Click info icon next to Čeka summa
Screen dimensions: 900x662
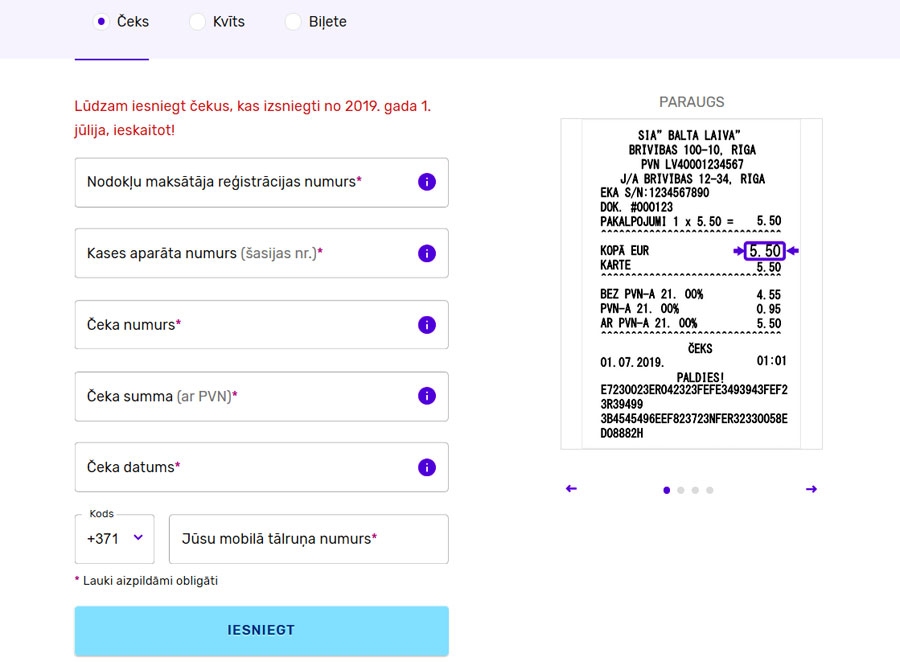click(x=427, y=396)
